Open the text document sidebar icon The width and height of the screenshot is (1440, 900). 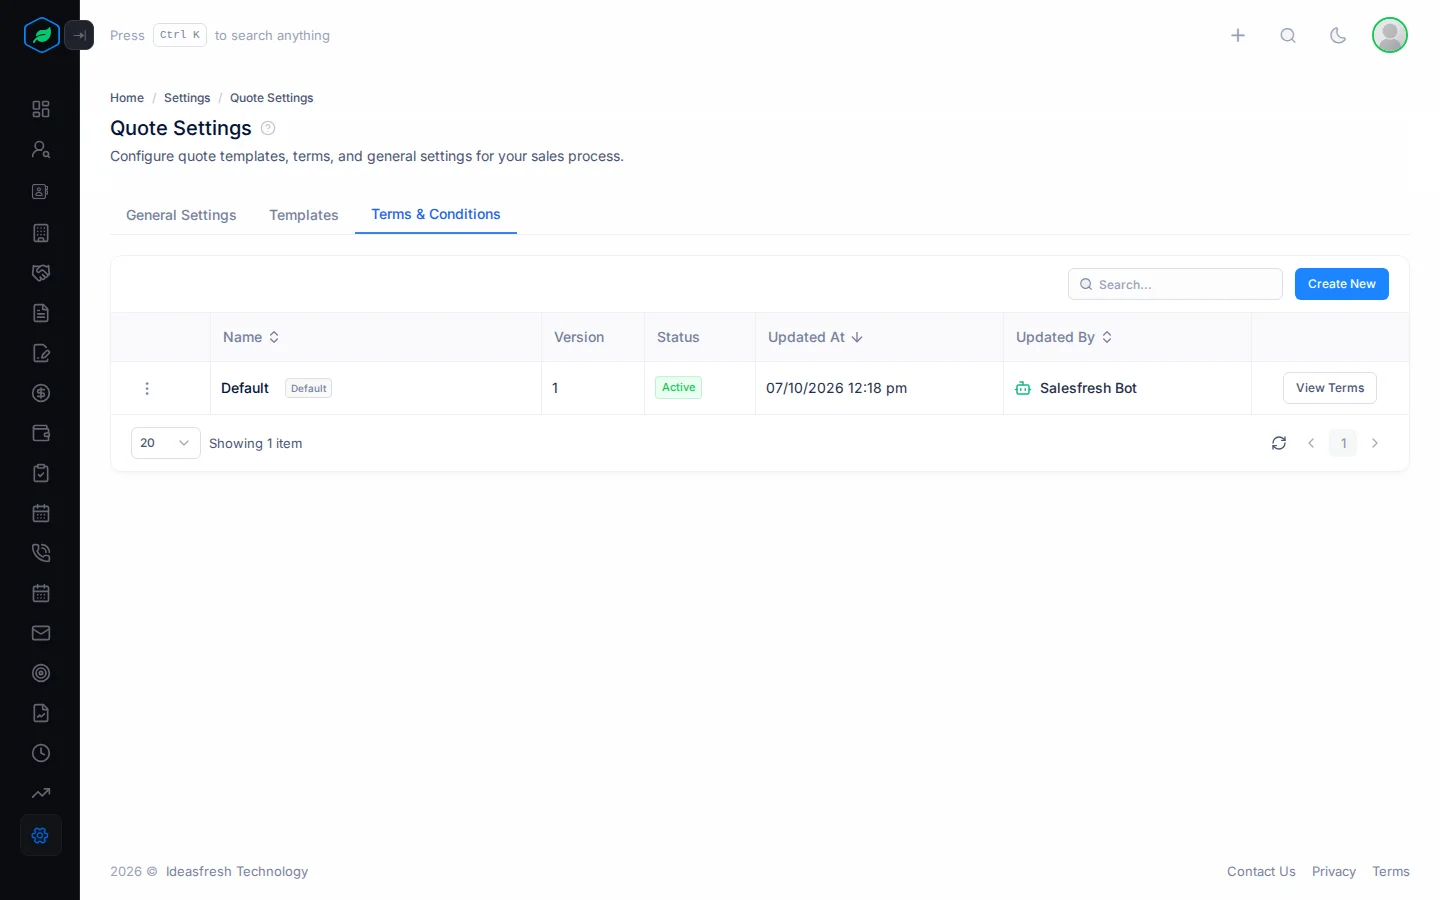[x=41, y=313]
